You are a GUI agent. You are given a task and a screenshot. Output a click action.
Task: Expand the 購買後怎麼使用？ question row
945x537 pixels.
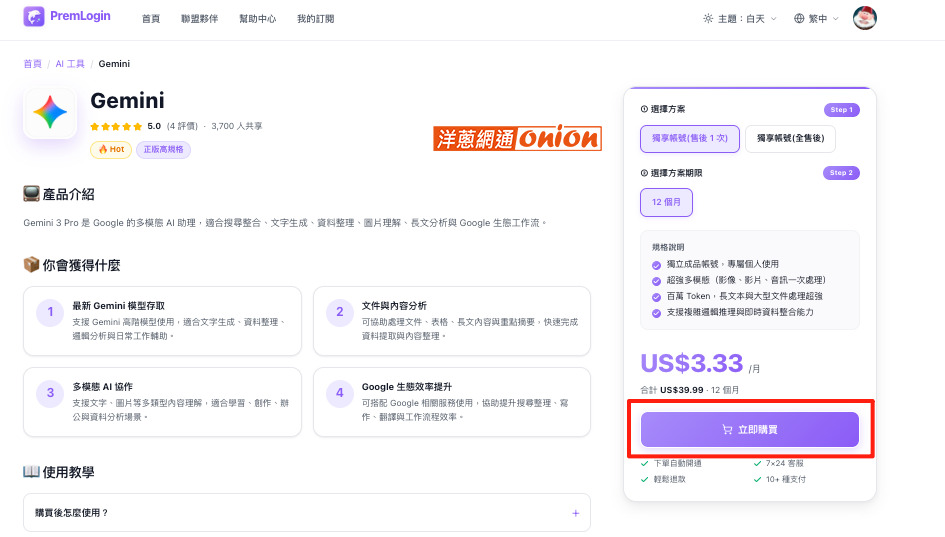click(307, 513)
